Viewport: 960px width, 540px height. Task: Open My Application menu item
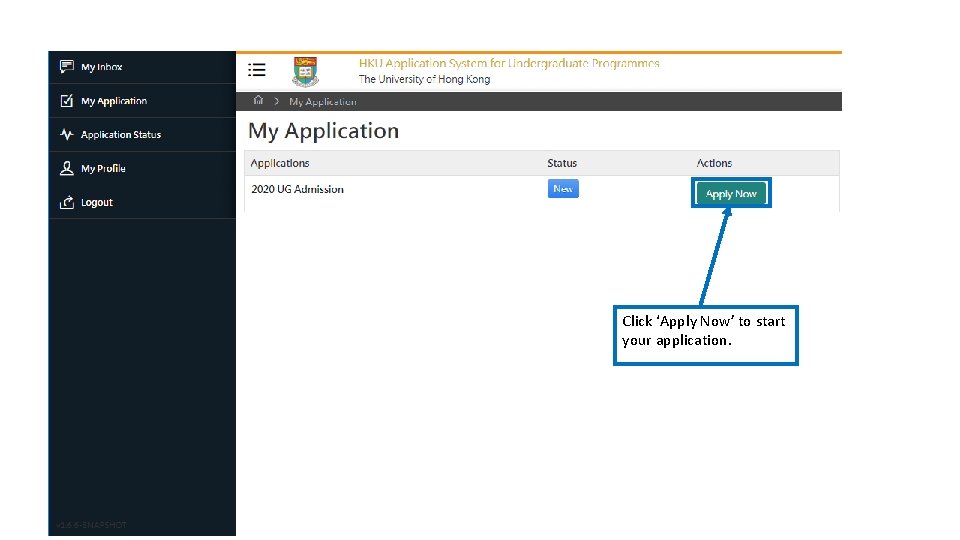tap(142, 100)
